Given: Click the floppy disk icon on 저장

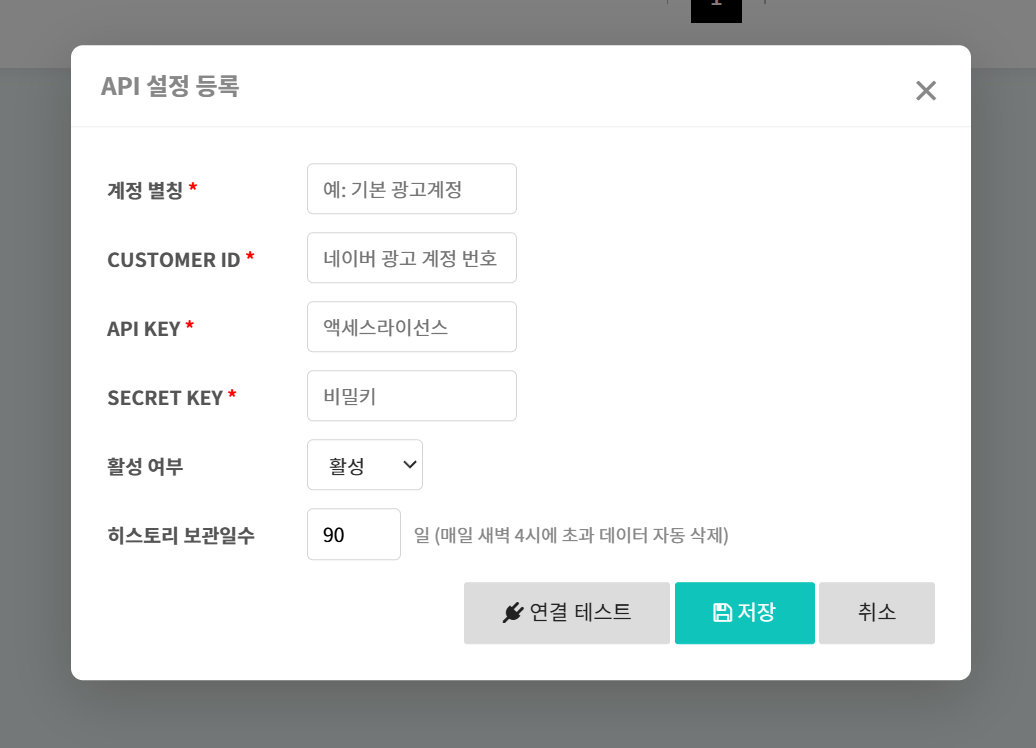Looking at the screenshot, I should pos(722,613).
